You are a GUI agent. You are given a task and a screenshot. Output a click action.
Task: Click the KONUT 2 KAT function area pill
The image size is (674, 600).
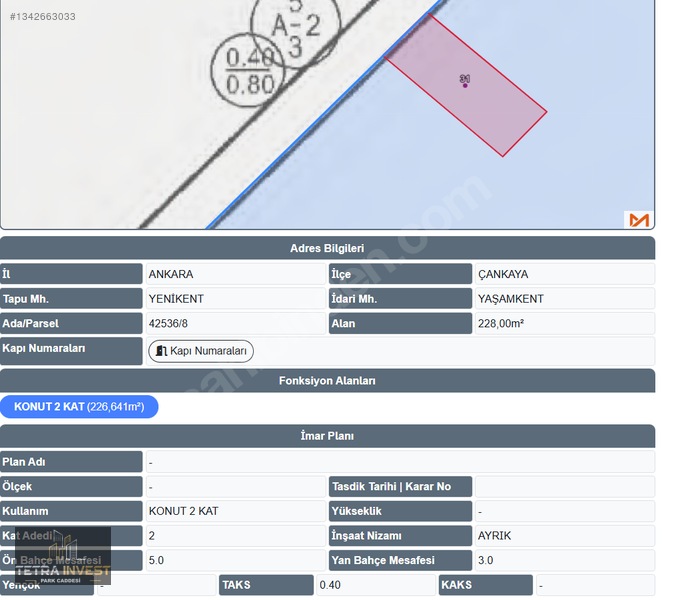tap(79, 407)
